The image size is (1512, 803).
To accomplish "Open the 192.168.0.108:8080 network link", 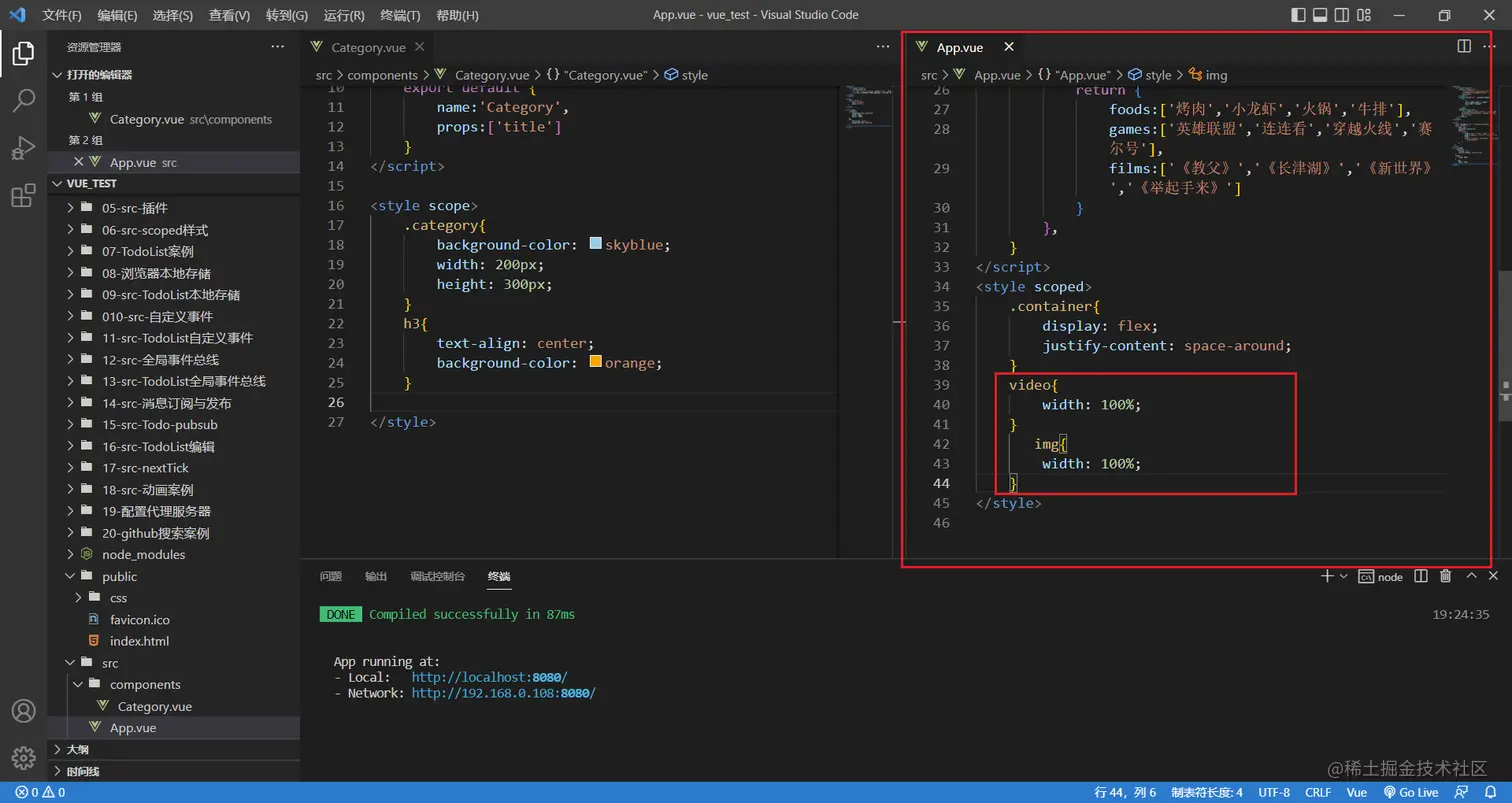I will point(503,693).
